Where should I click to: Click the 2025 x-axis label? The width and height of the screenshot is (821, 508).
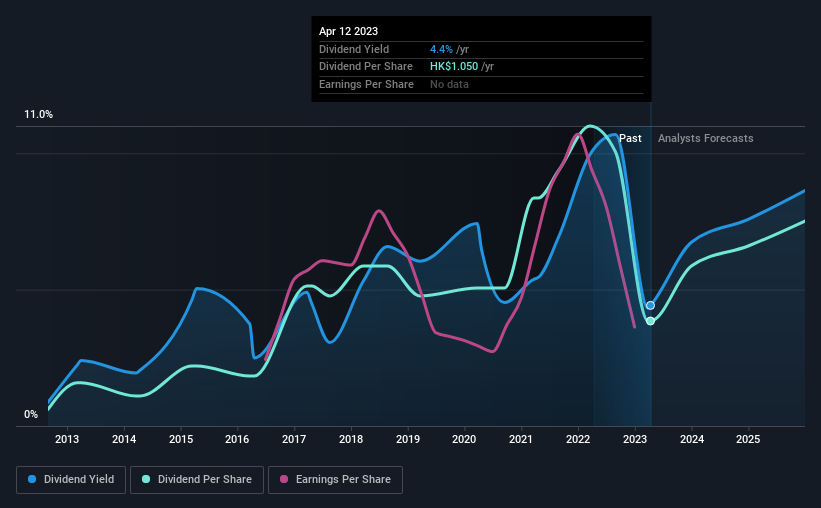click(x=748, y=439)
